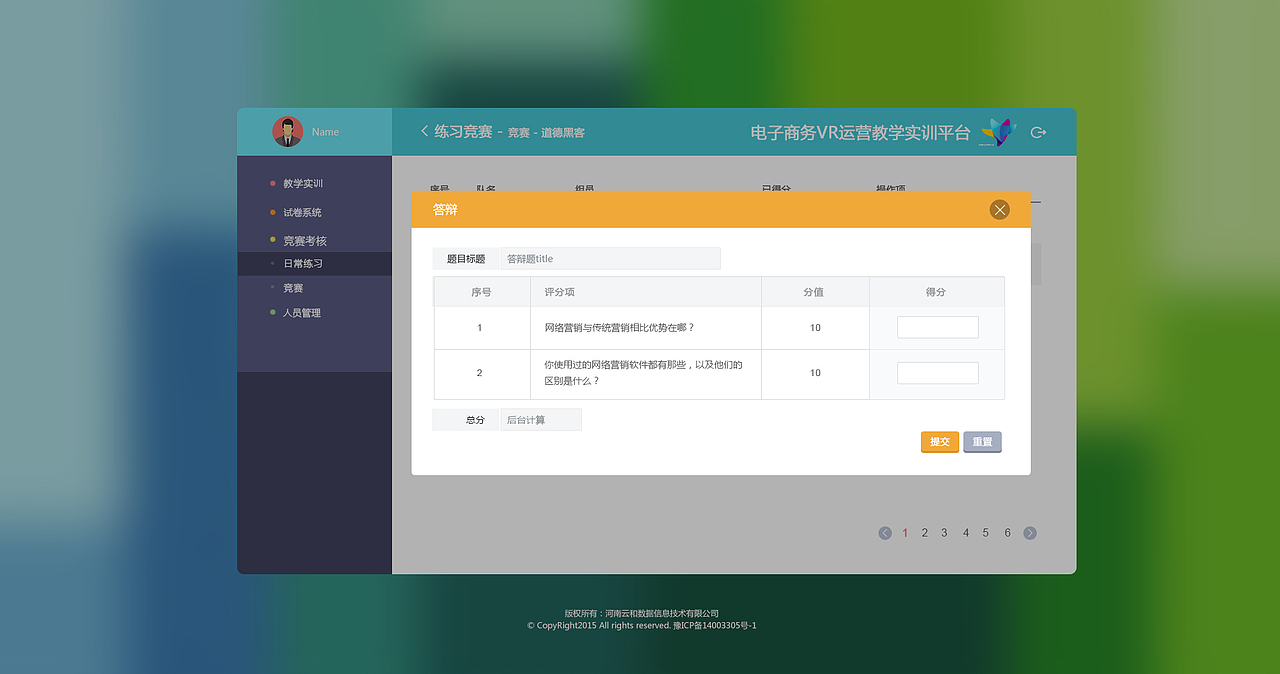
Task: Click the user avatar photo above the sidebar
Action: (287, 131)
